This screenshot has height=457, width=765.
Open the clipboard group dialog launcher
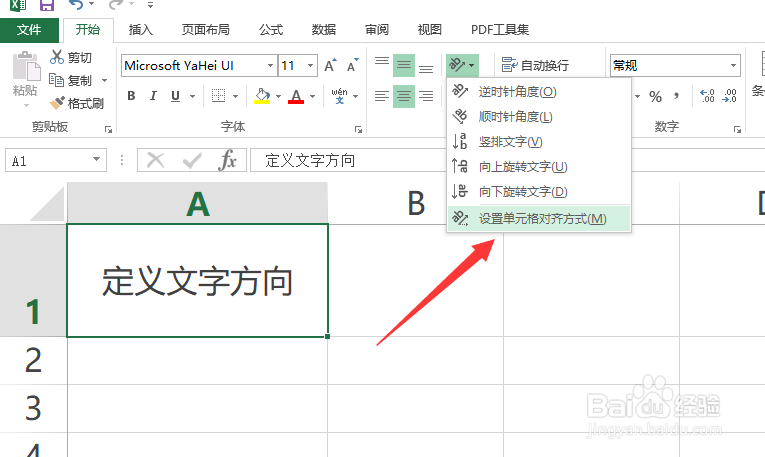(108, 129)
